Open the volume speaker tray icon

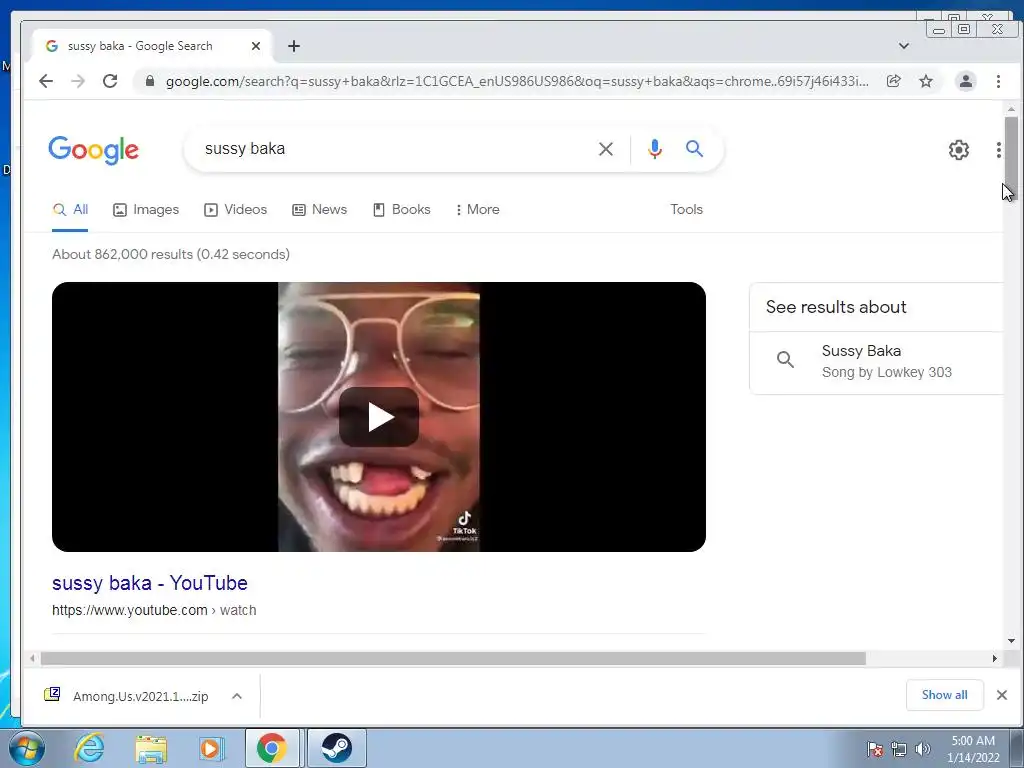pyautogui.click(x=923, y=748)
